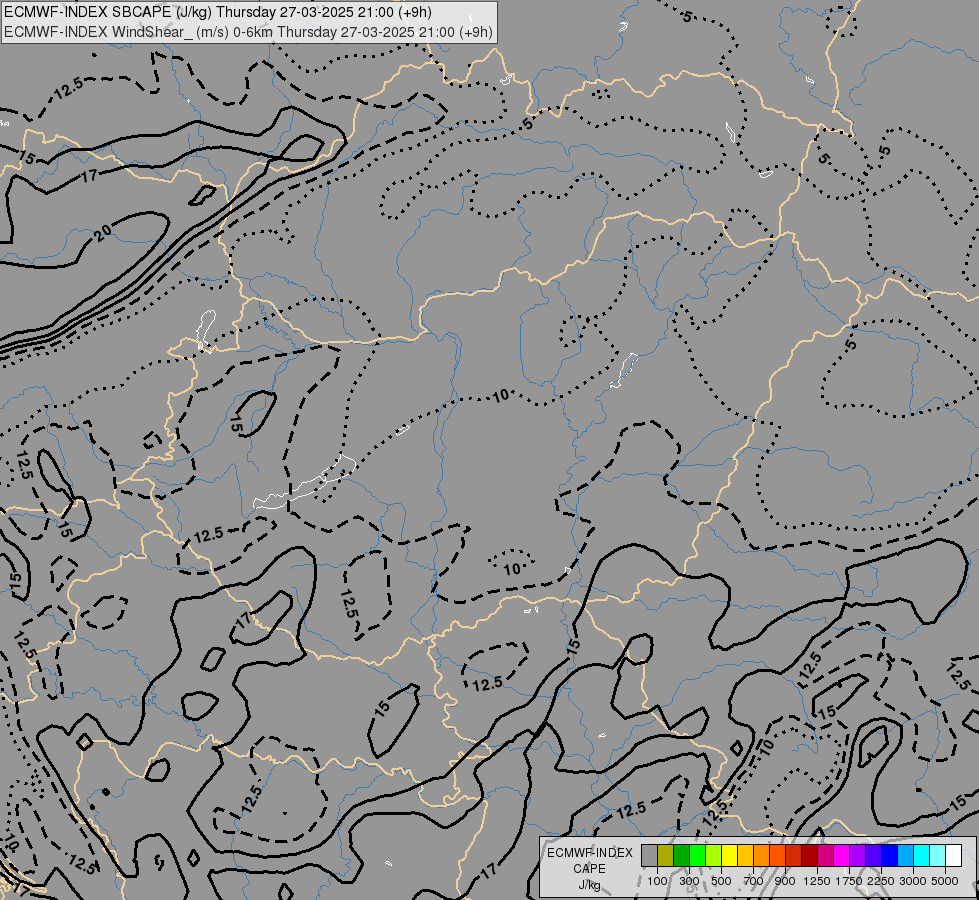Viewport: 979px width, 900px height.
Task: Pick the brick red swatch right of 900
Action: point(794,855)
